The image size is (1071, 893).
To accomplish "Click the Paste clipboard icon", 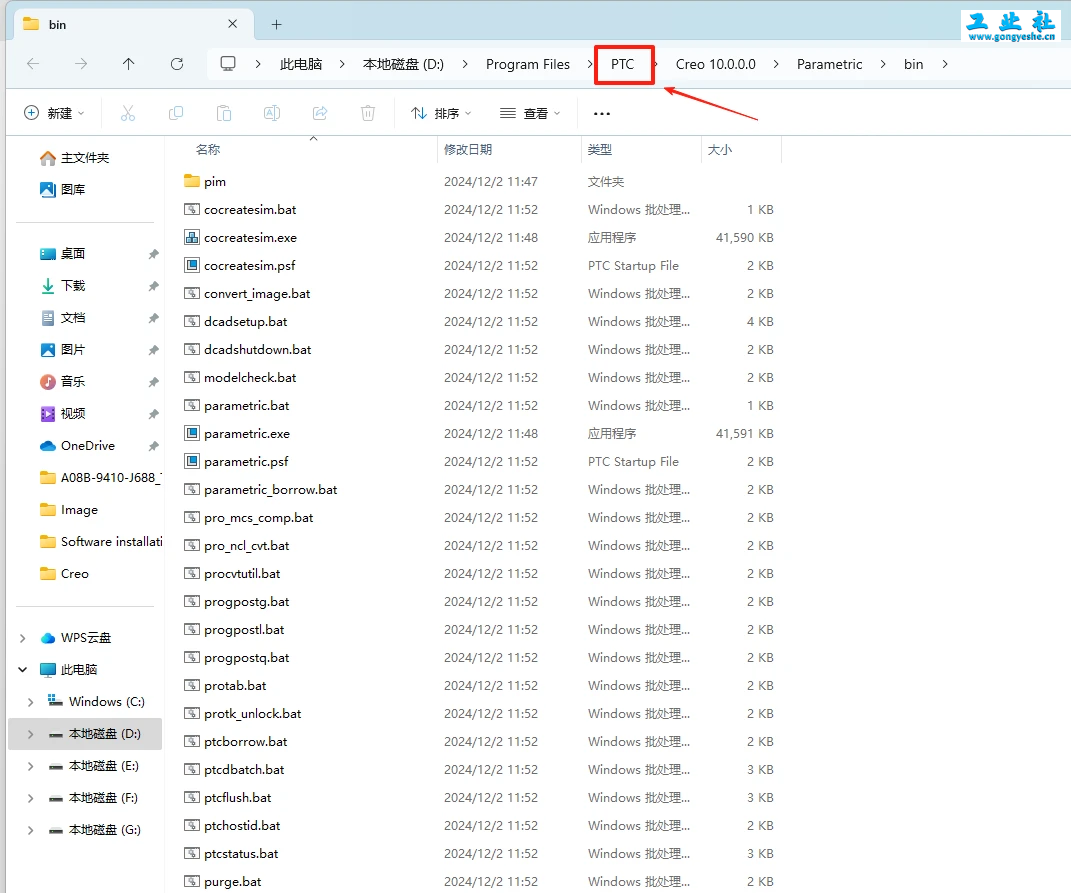I will click(223, 113).
